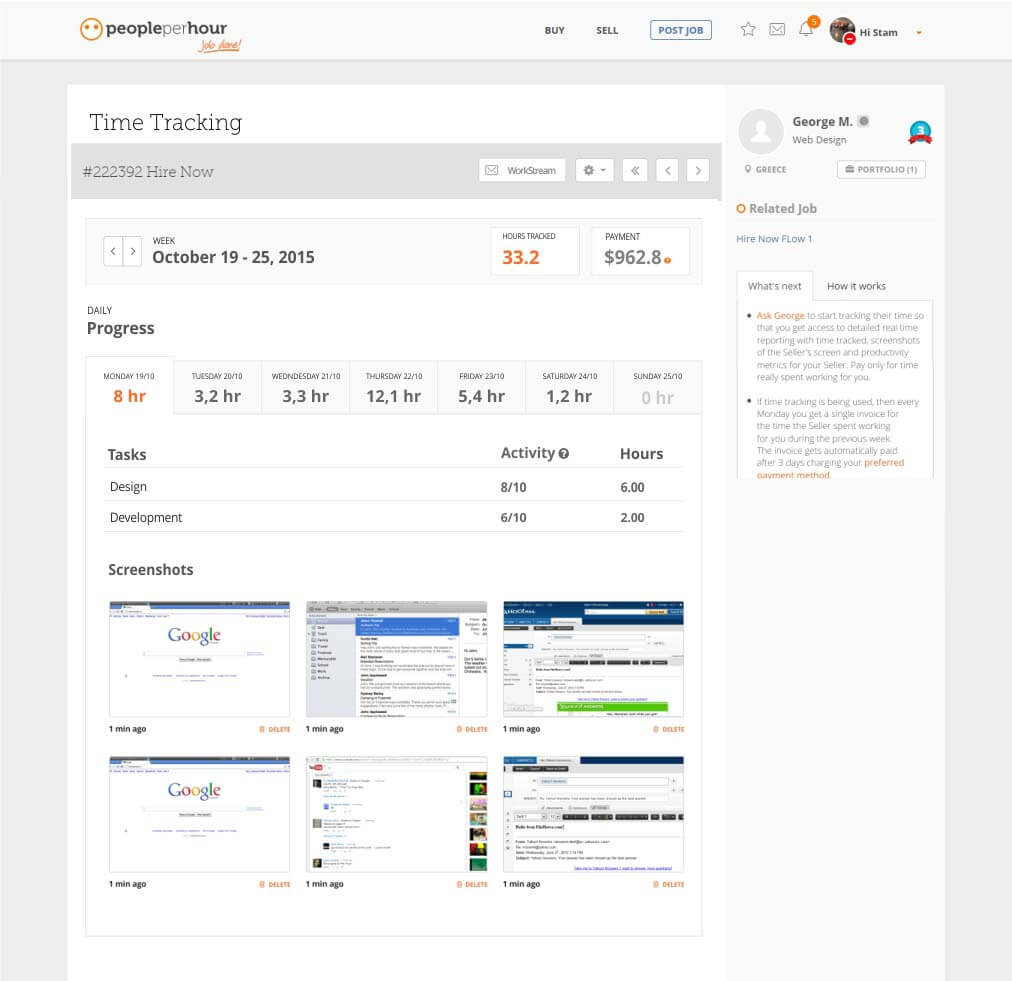Click George M.'s profile avatar
The height and width of the screenshot is (981, 1012).
pos(760,131)
